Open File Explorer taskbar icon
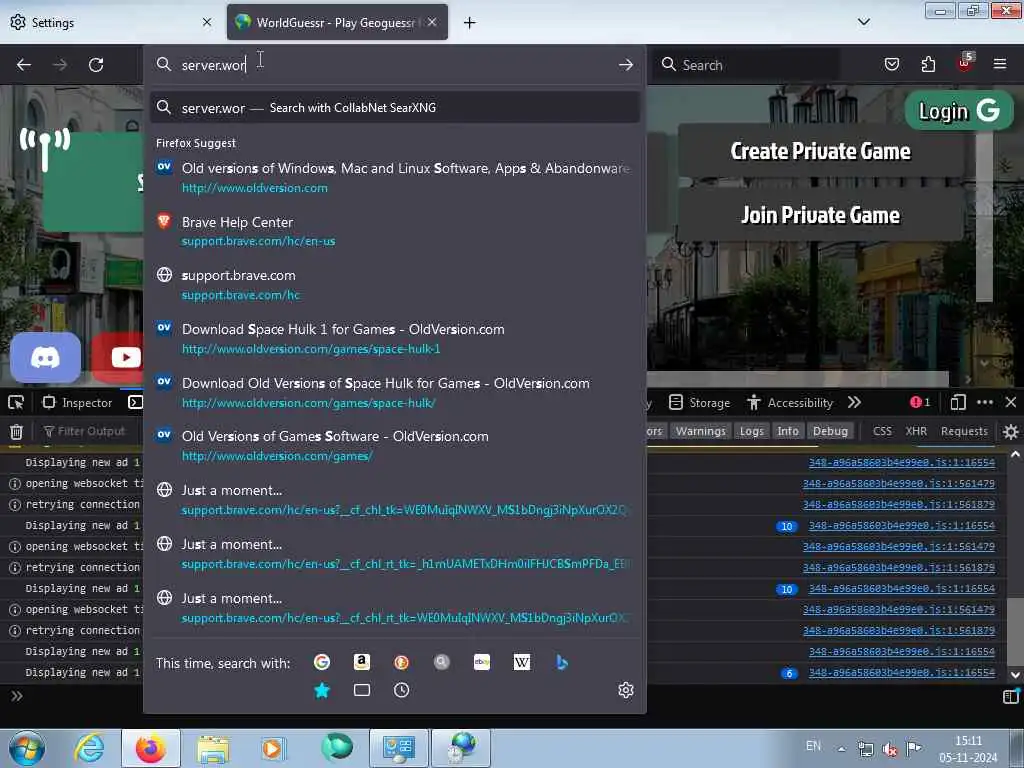Image resolution: width=1024 pixels, height=768 pixels. pyautogui.click(x=213, y=748)
